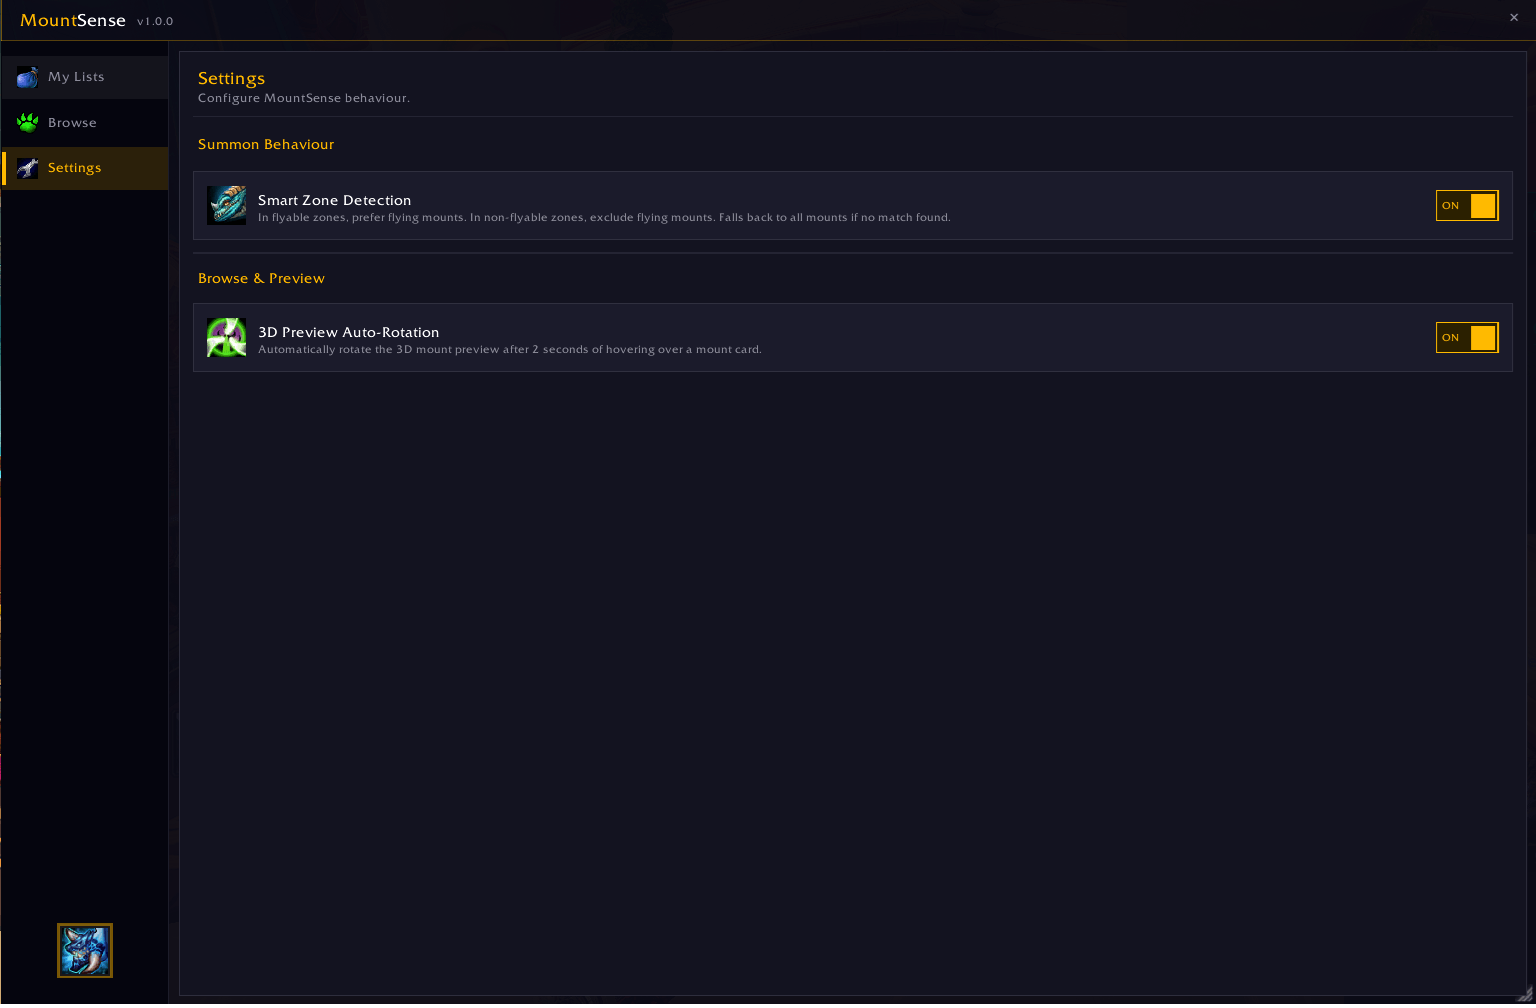The height and width of the screenshot is (1008, 1536).
Task: Click 'Configure MountSense behaviour.' subtitle
Action: (x=304, y=98)
